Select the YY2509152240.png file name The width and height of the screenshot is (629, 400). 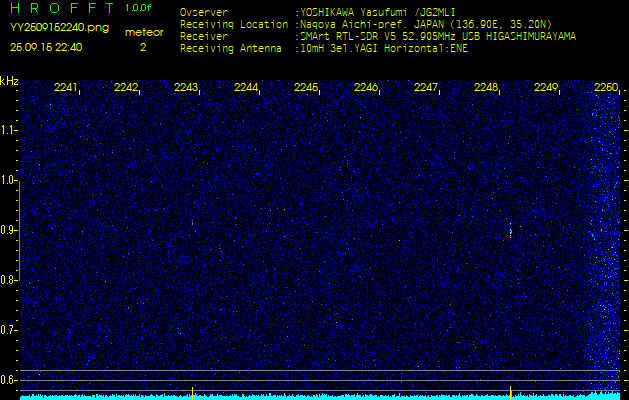click(52, 28)
